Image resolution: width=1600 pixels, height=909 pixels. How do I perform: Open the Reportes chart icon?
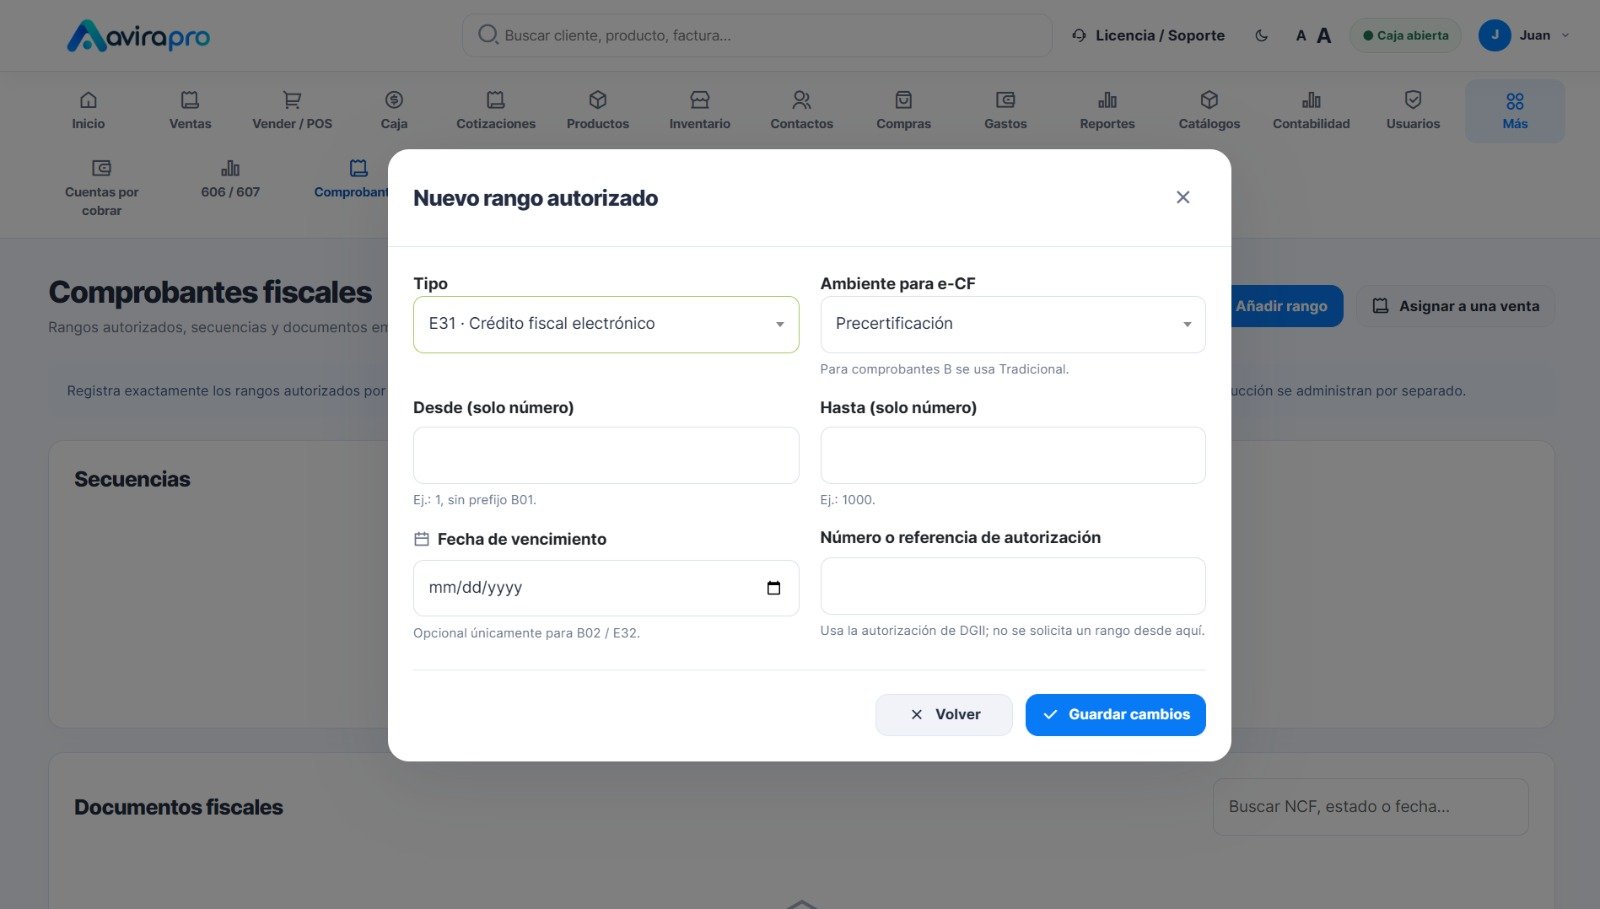coord(1107,100)
